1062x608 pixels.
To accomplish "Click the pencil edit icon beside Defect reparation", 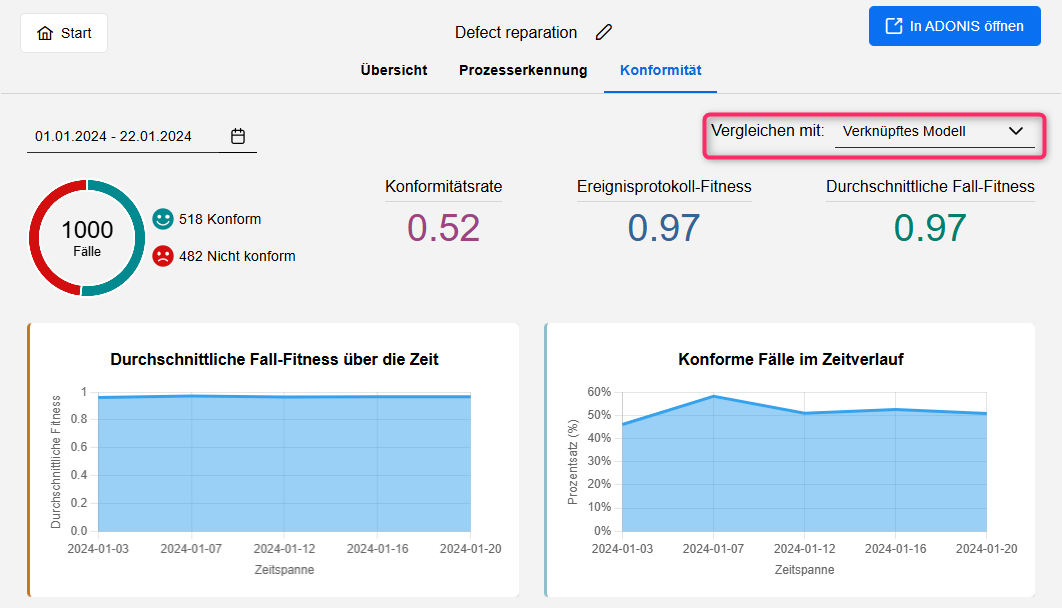I will point(603,32).
